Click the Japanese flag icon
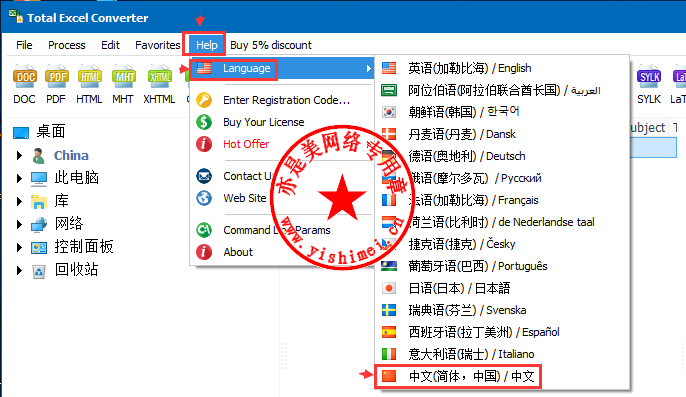This screenshot has height=397, width=686. (388, 288)
